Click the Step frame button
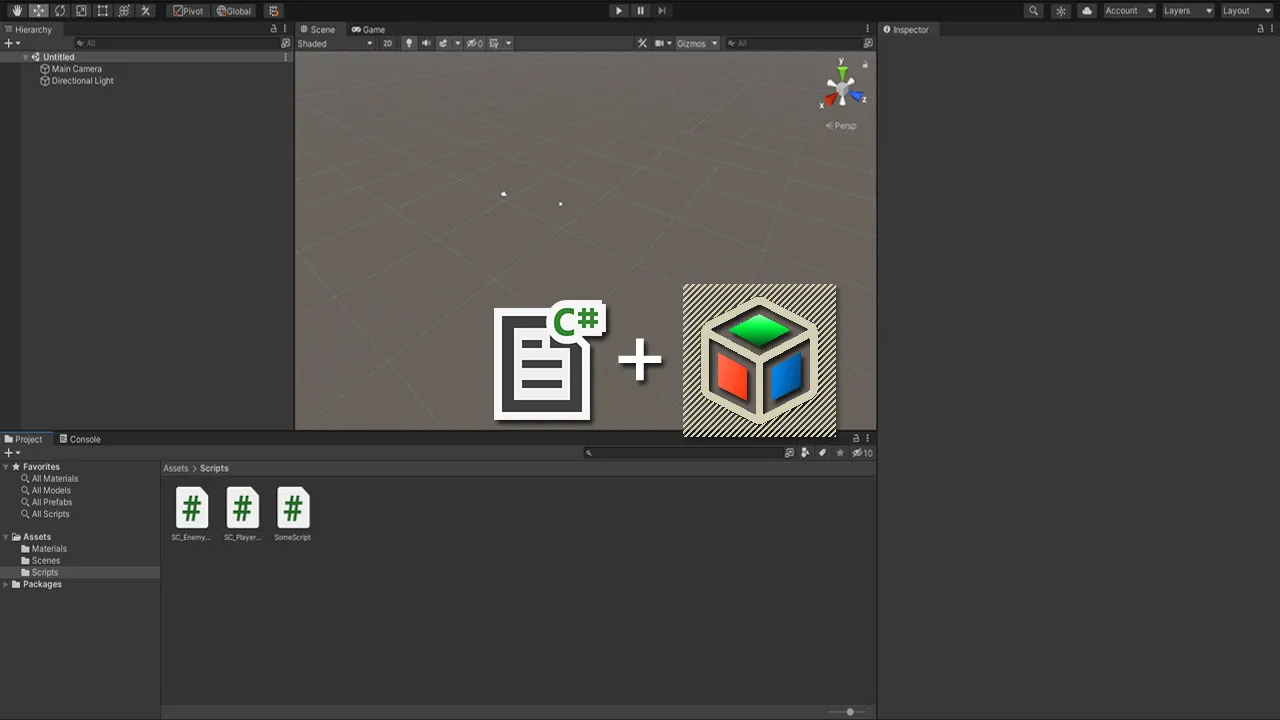The image size is (1280, 720). [662, 11]
